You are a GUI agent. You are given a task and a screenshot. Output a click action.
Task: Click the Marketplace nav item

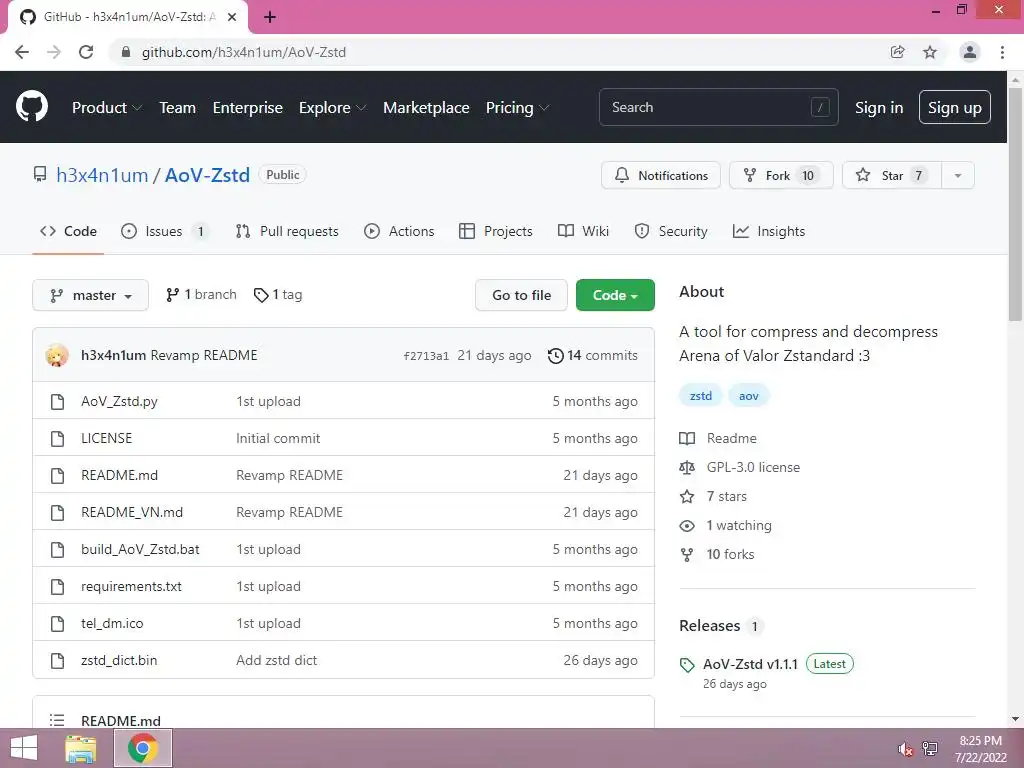coord(426,108)
